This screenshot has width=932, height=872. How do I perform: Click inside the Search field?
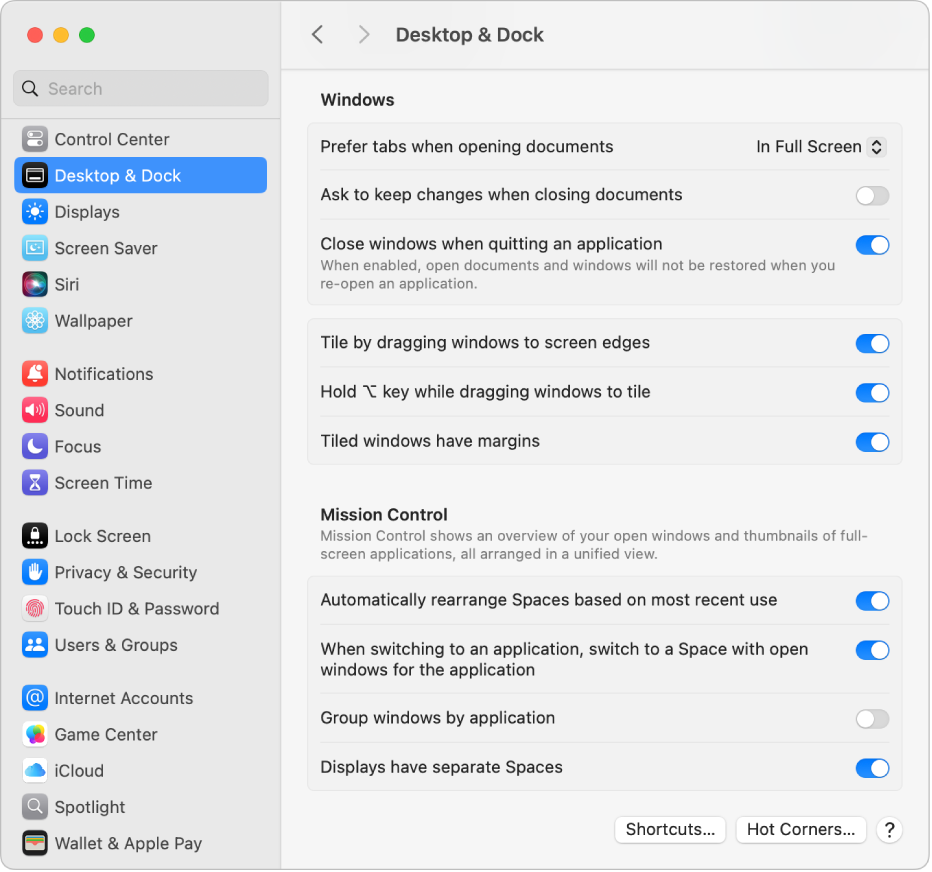(x=140, y=88)
